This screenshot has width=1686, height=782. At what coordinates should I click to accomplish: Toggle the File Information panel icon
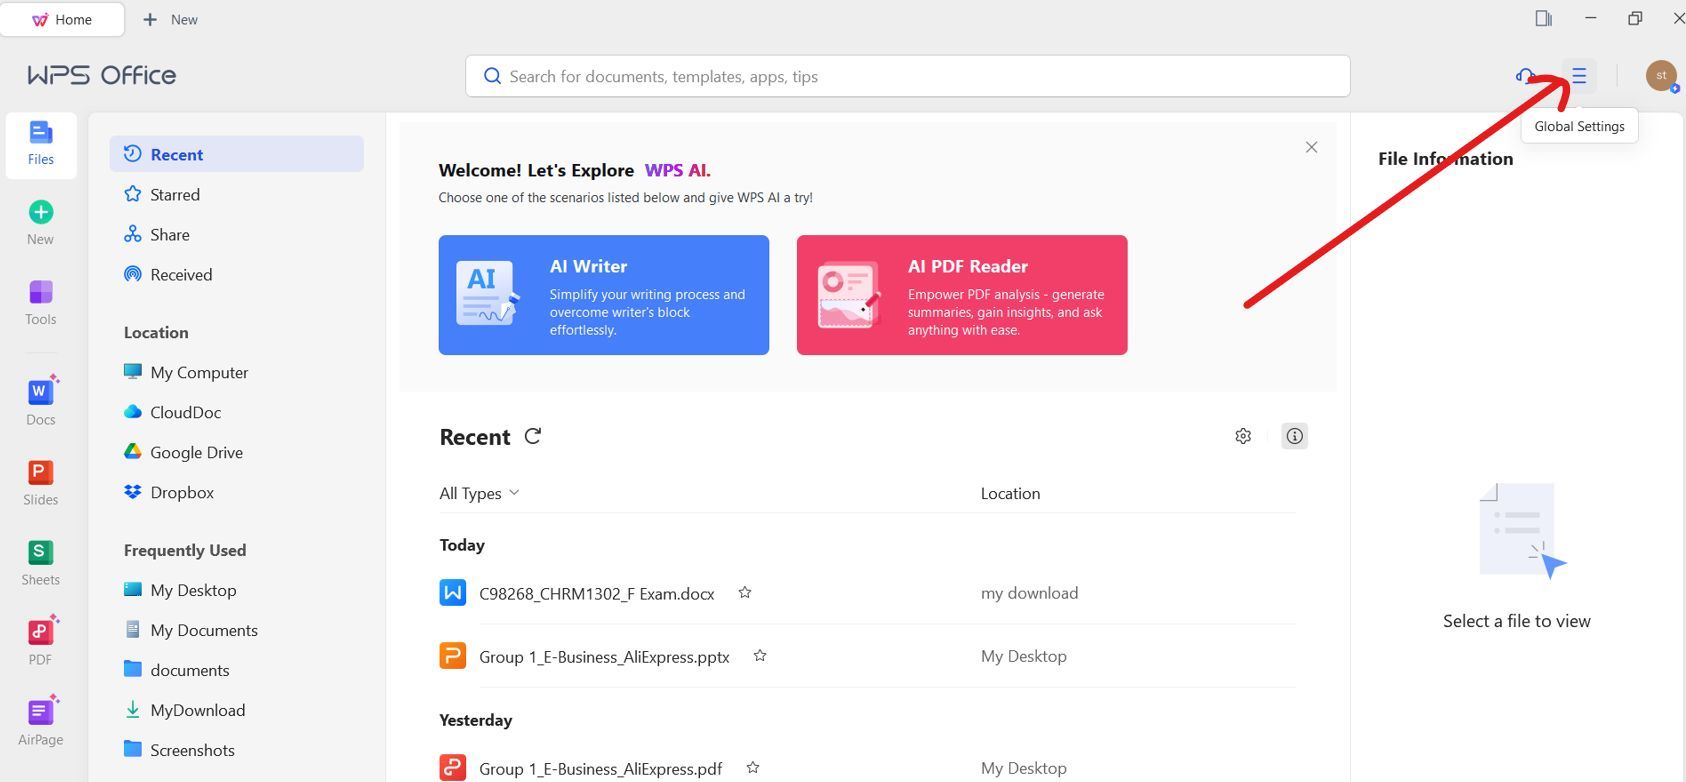(1295, 436)
